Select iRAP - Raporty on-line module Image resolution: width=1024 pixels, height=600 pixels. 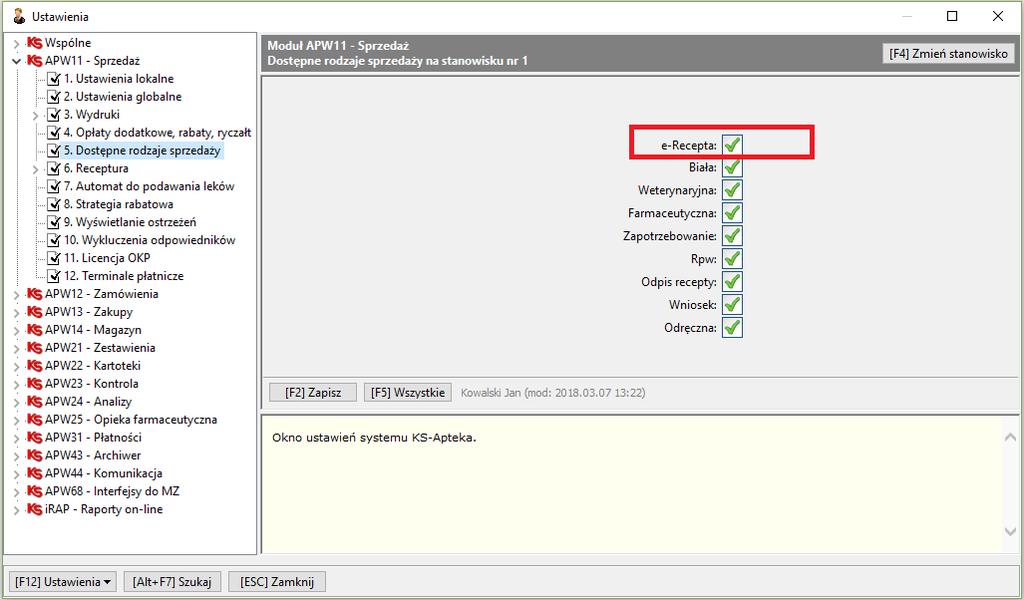click(x=104, y=509)
